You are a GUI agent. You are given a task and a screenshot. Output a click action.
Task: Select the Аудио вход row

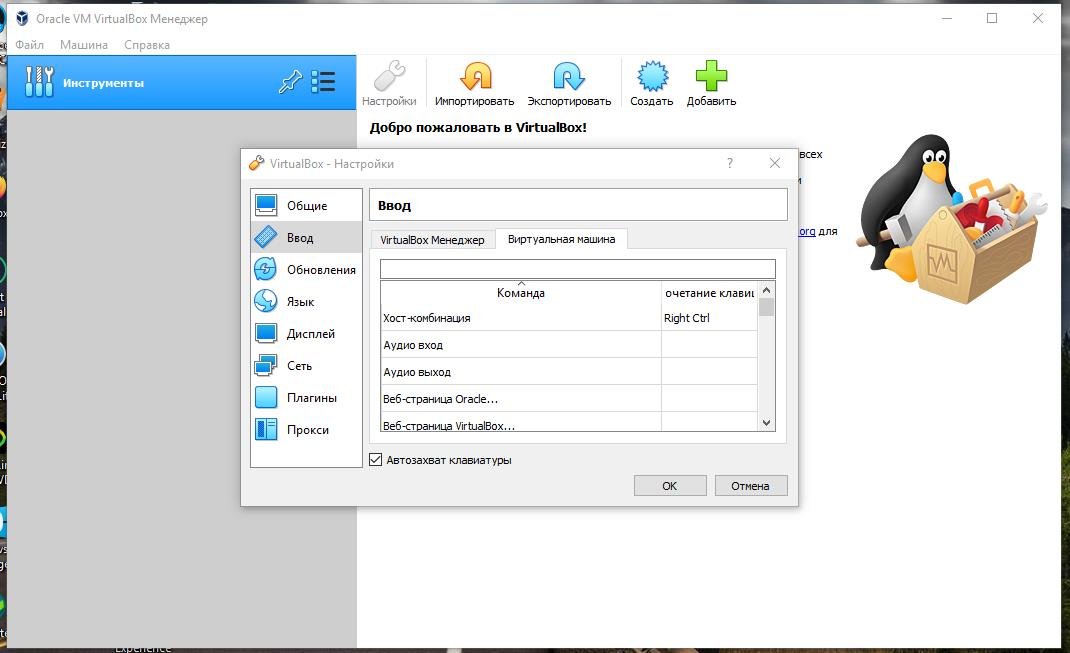(x=569, y=345)
